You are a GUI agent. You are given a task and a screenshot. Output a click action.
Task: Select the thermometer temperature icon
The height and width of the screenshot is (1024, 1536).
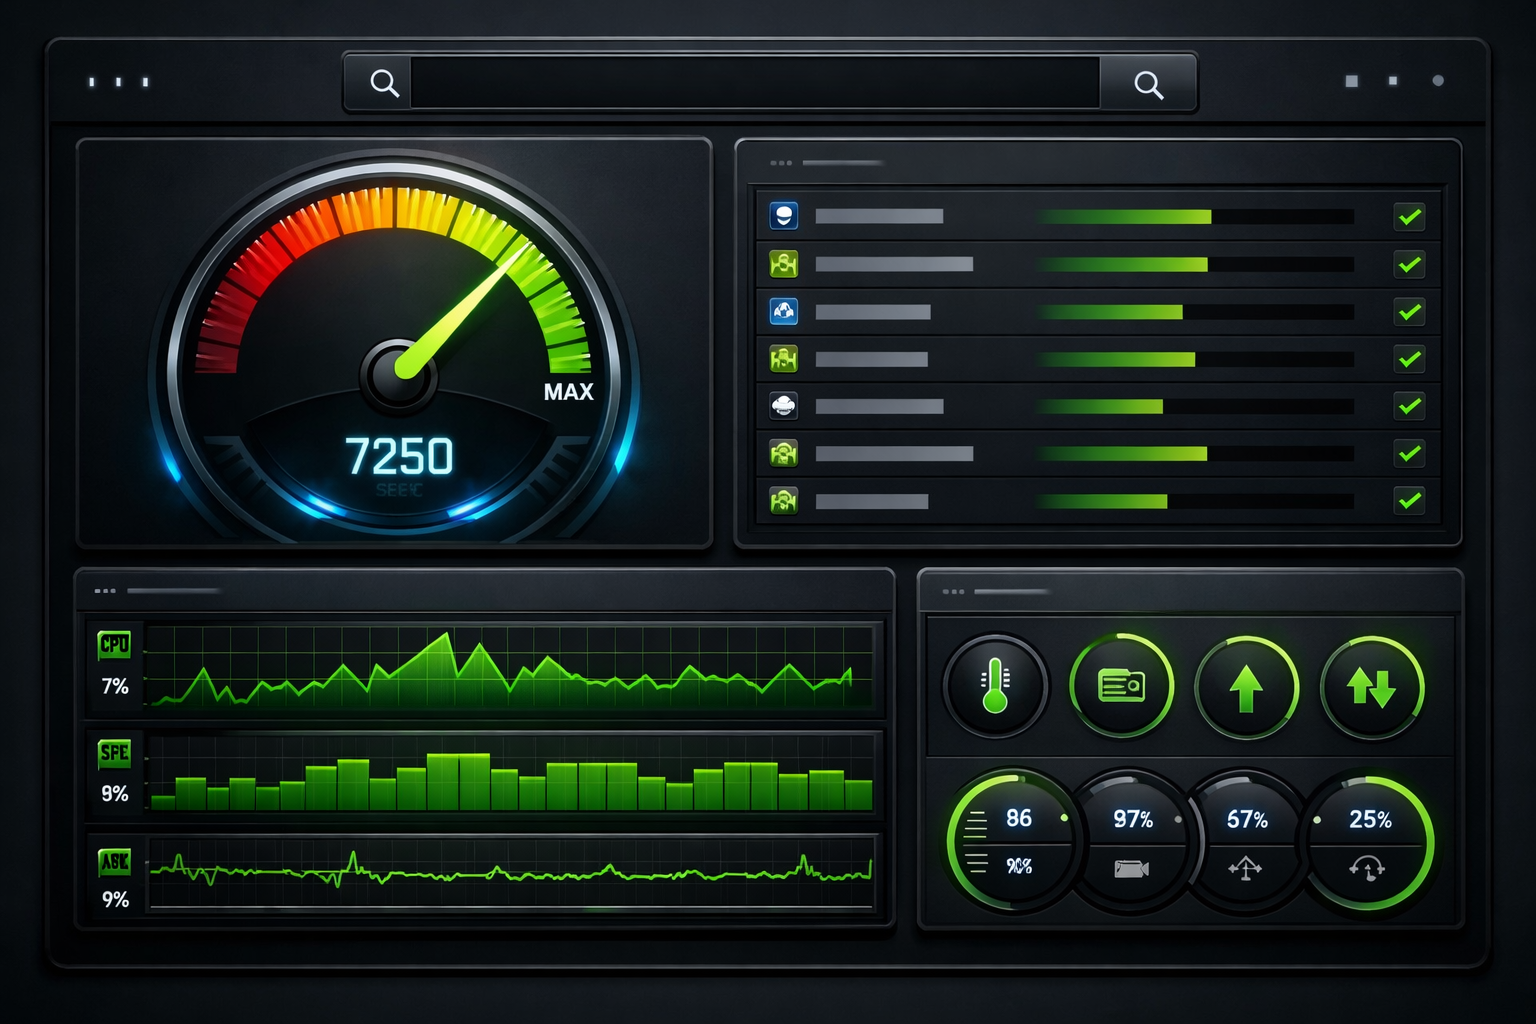pos(995,686)
